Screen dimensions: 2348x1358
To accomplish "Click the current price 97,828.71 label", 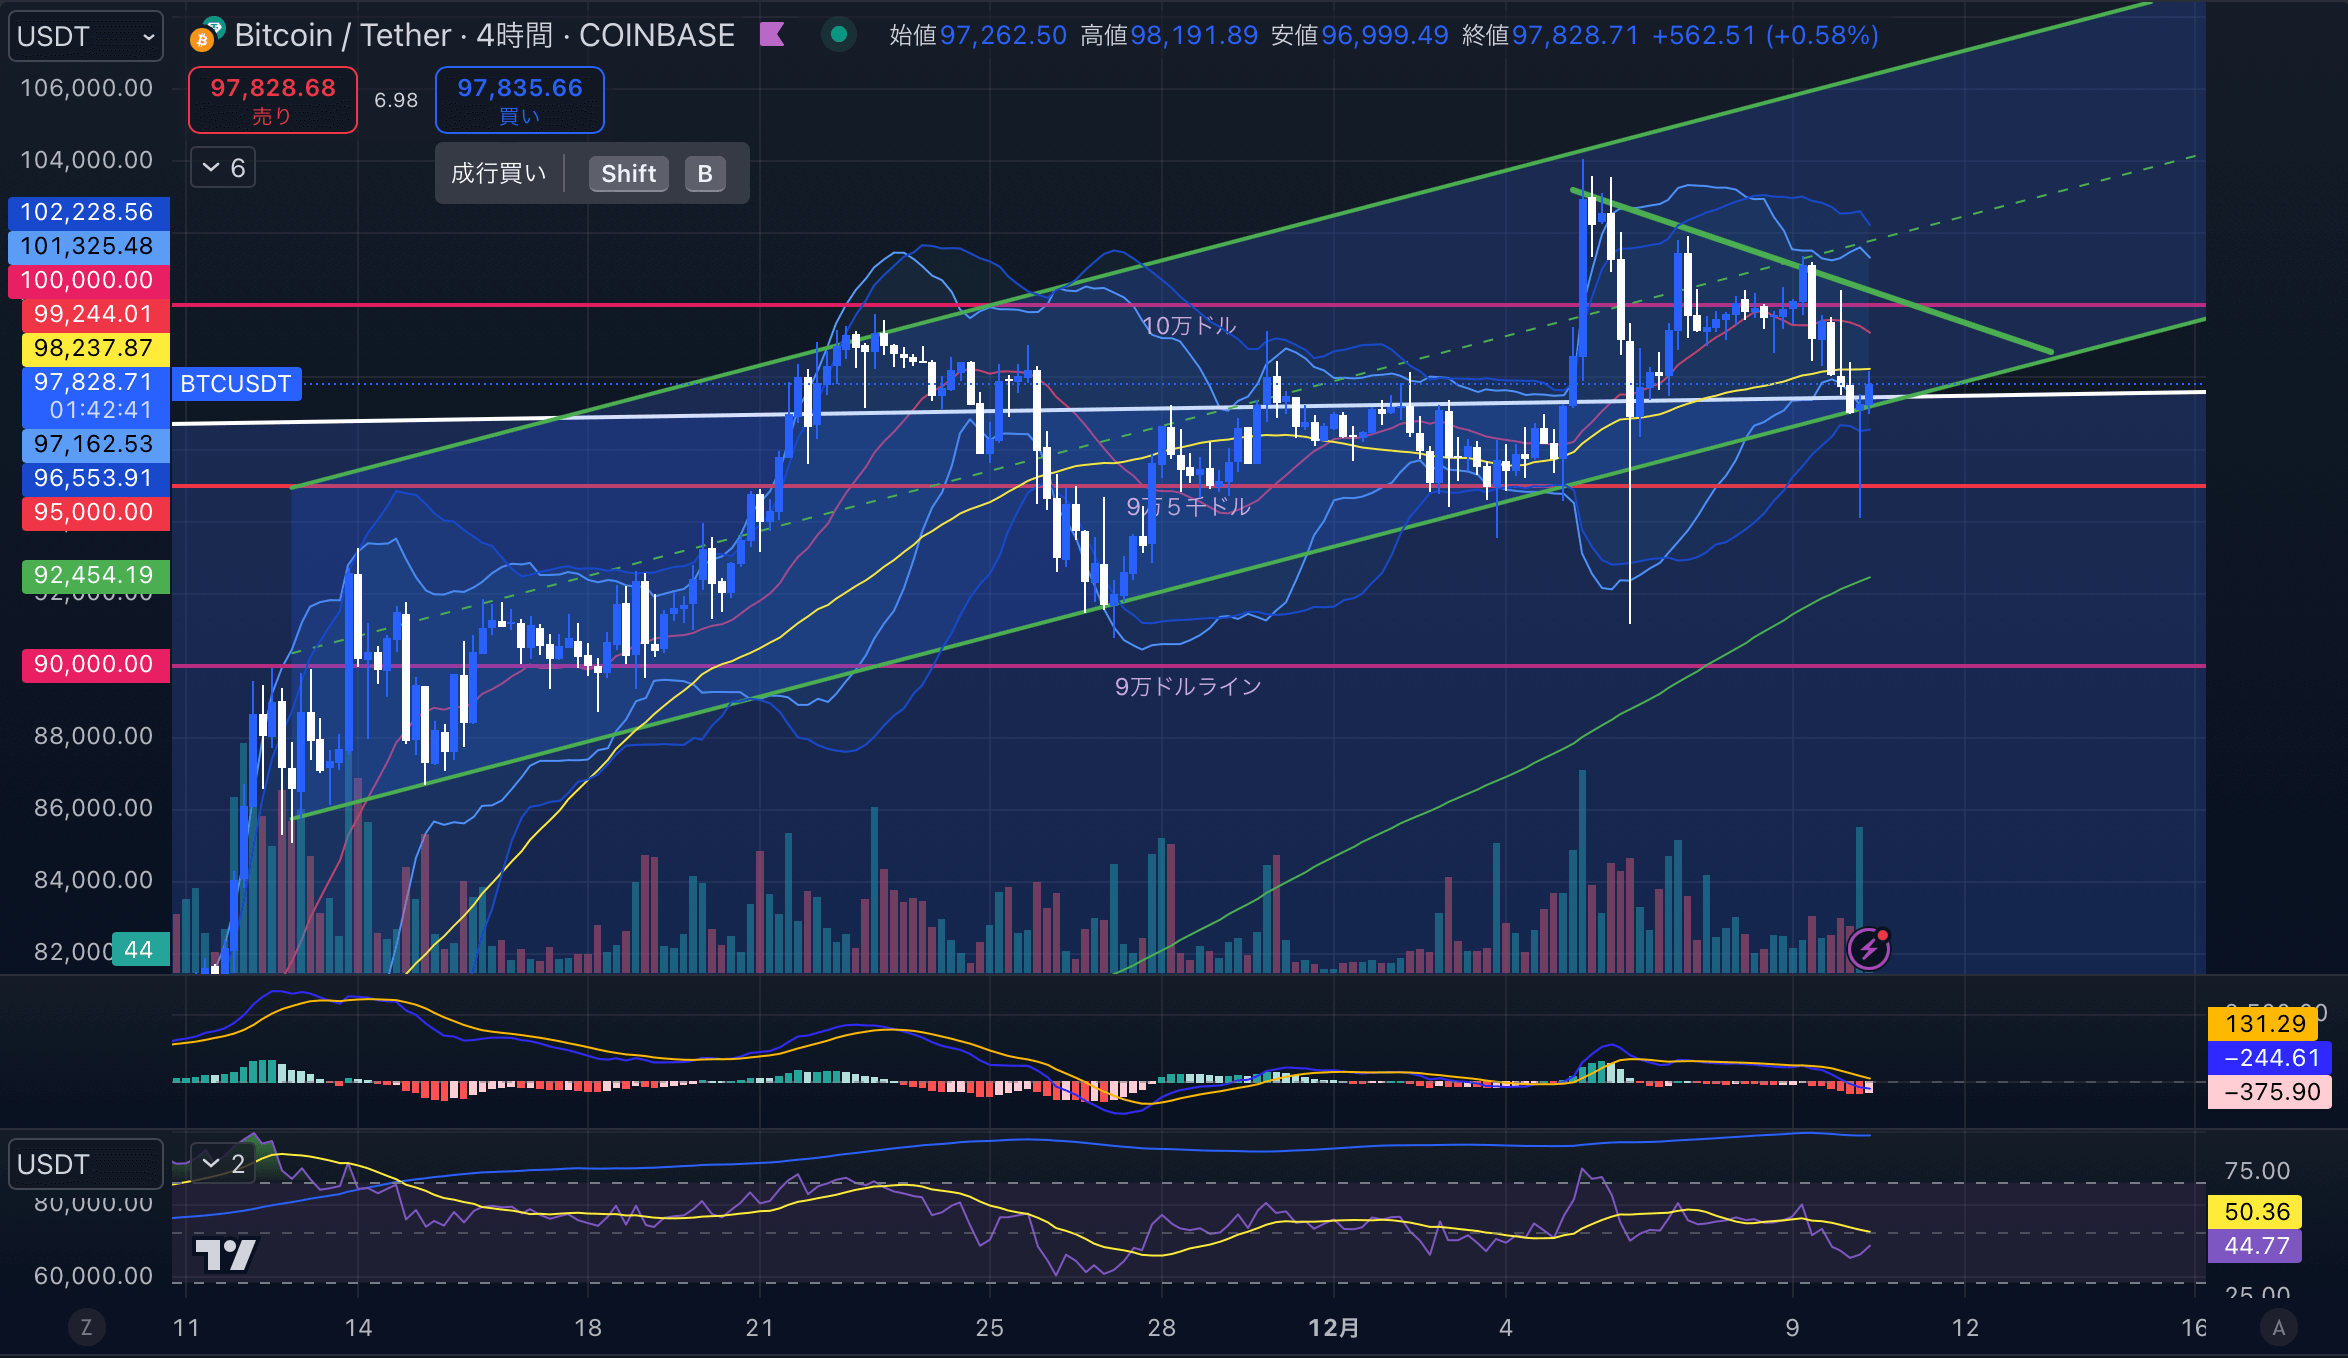I will tap(95, 396).
